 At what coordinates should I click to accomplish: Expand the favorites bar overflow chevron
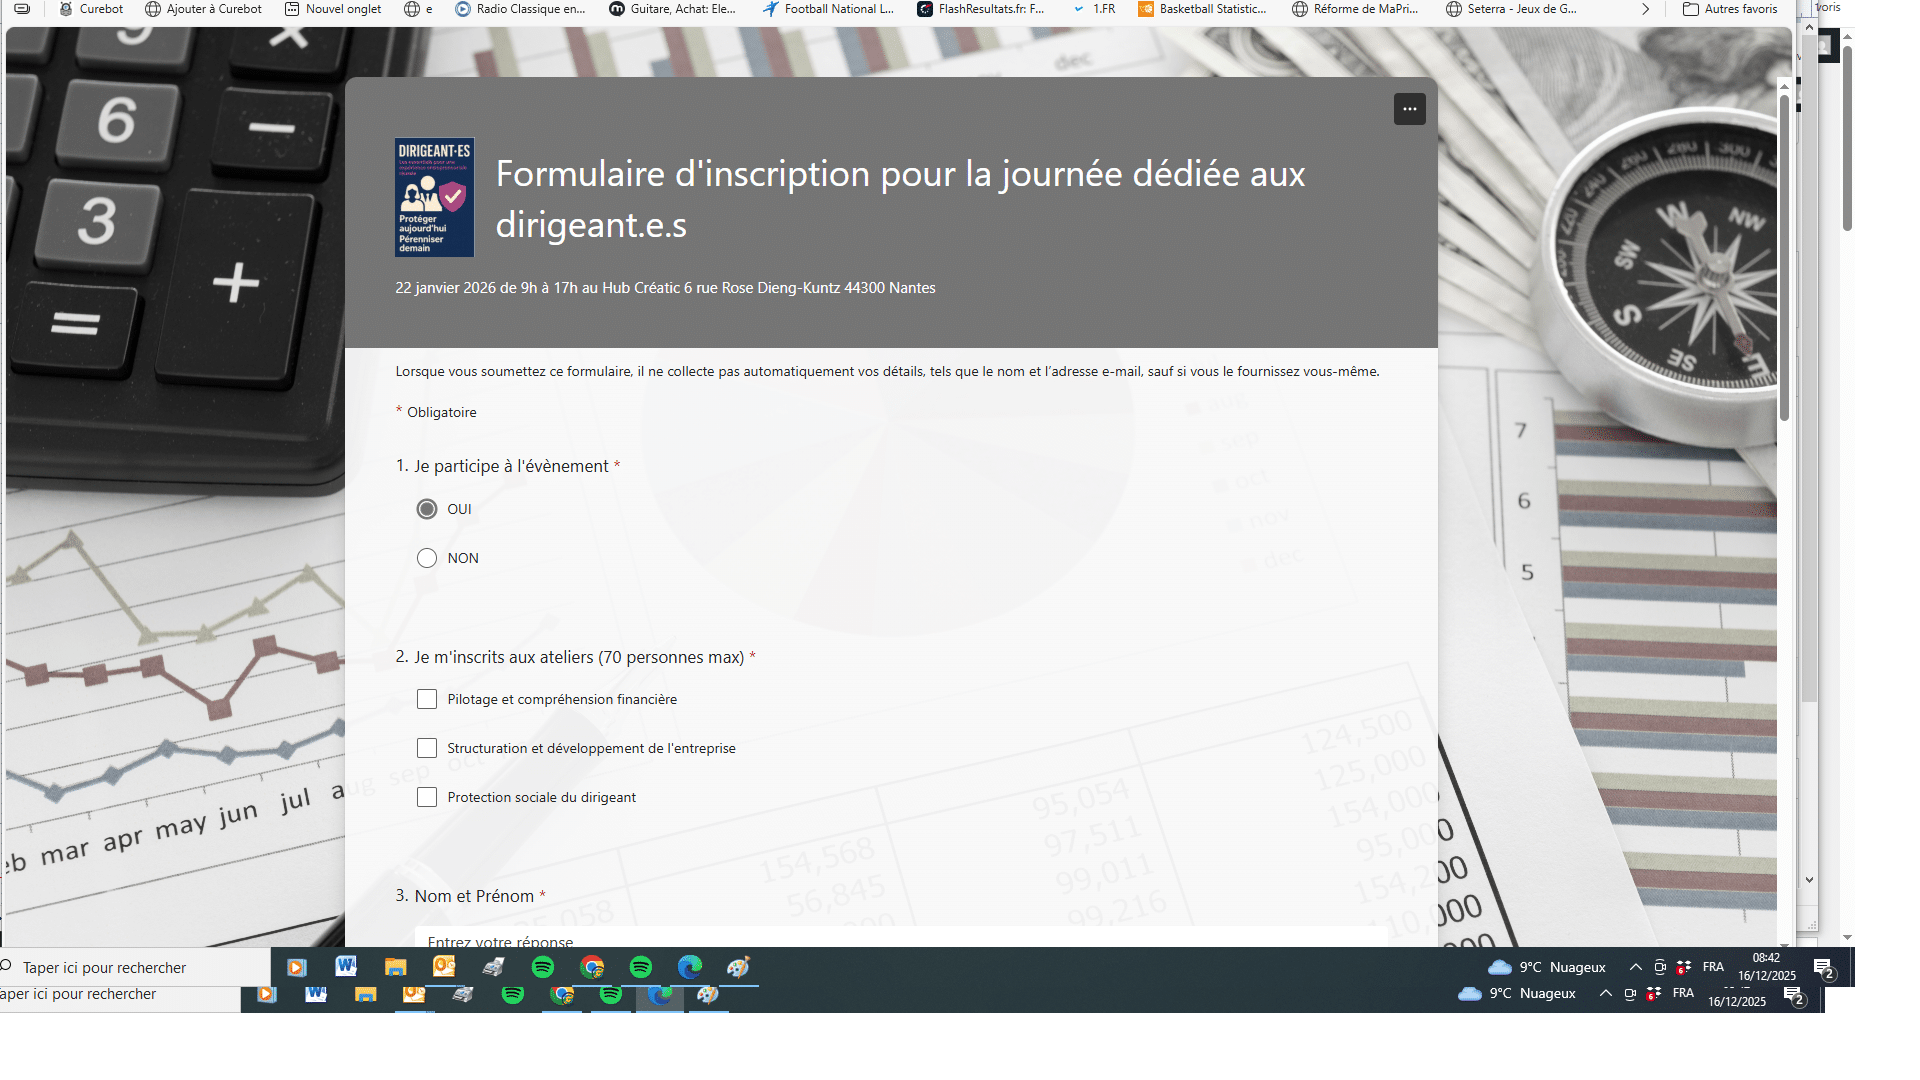[x=1645, y=9]
